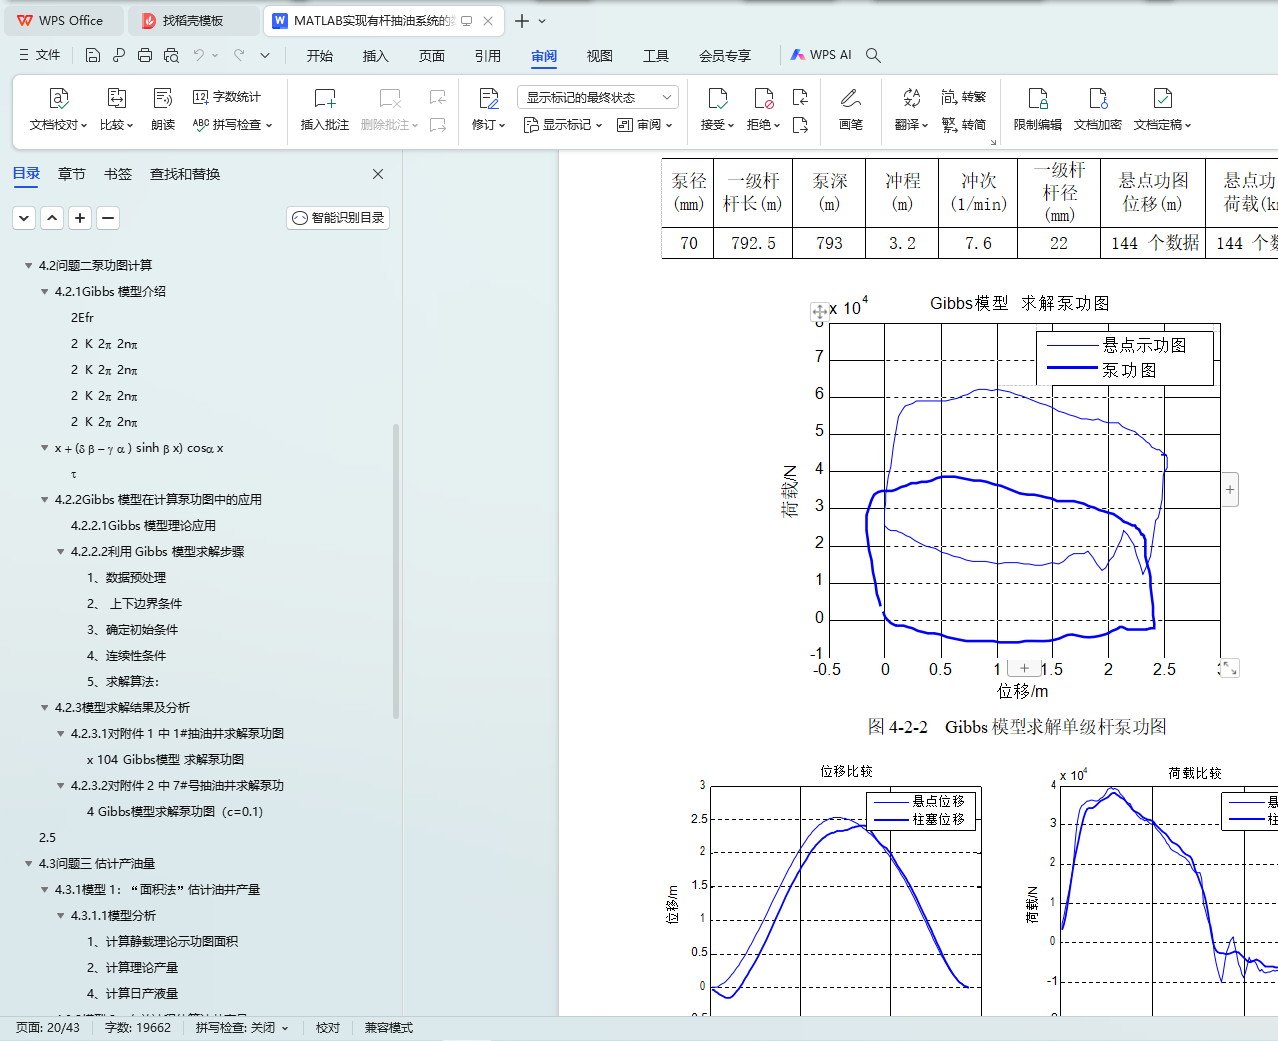Convert traditional to simplified with 转简
1278x1041 pixels.
[964, 125]
